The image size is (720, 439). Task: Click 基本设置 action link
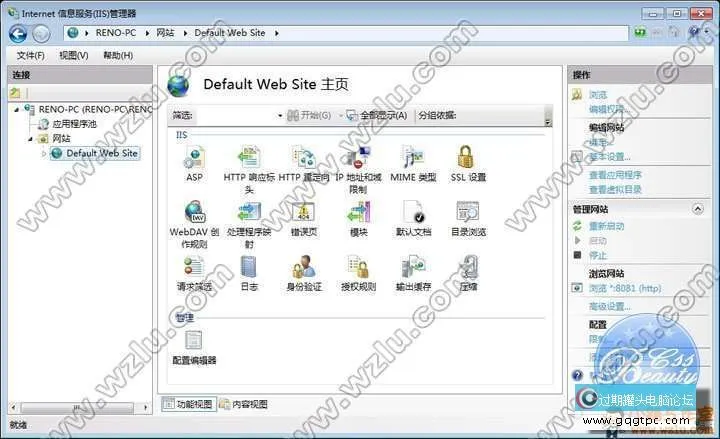610,157
